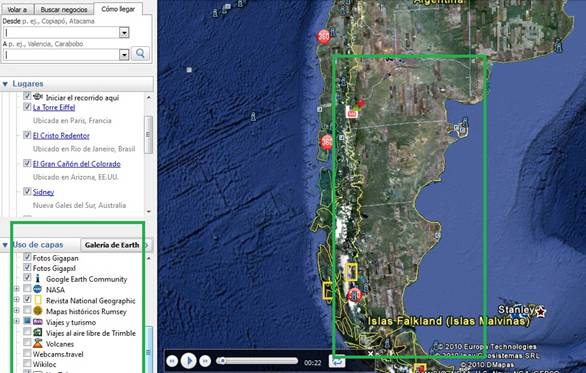
Task: Expand the NASA layer tree node
Action: pos(16,289)
